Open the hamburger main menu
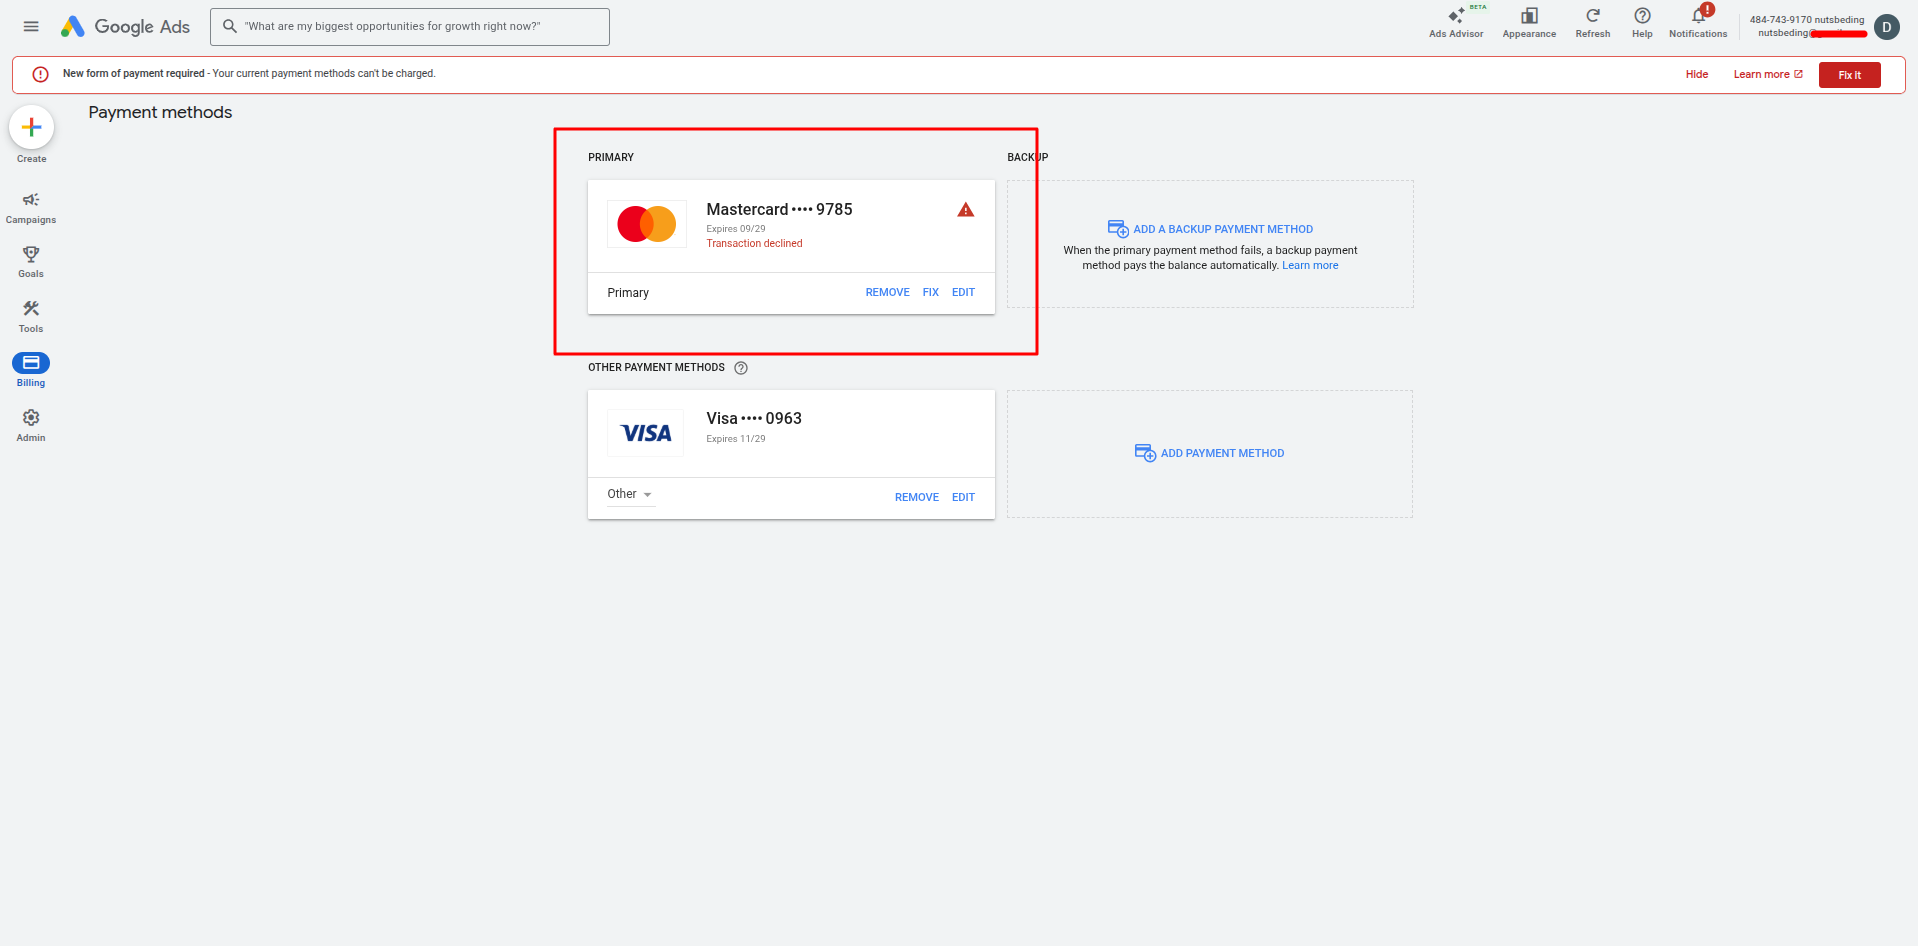Screen dimensions: 1918x946 tap(31, 26)
